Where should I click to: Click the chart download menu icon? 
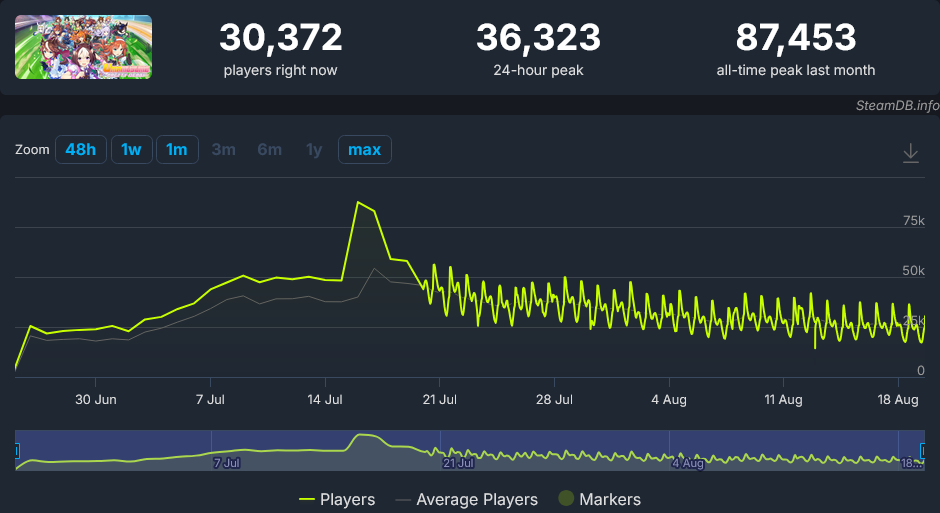[x=910, y=153]
